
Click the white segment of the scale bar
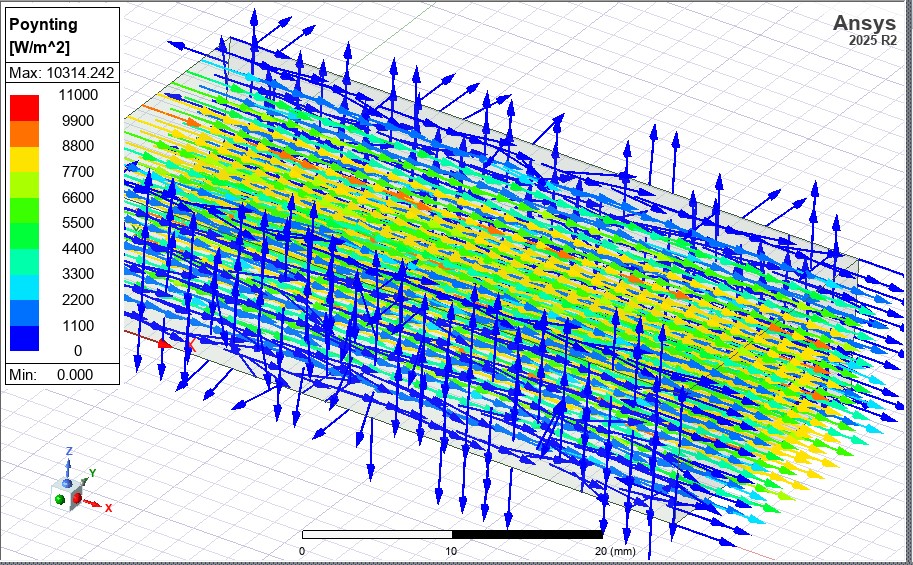coord(377,535)
